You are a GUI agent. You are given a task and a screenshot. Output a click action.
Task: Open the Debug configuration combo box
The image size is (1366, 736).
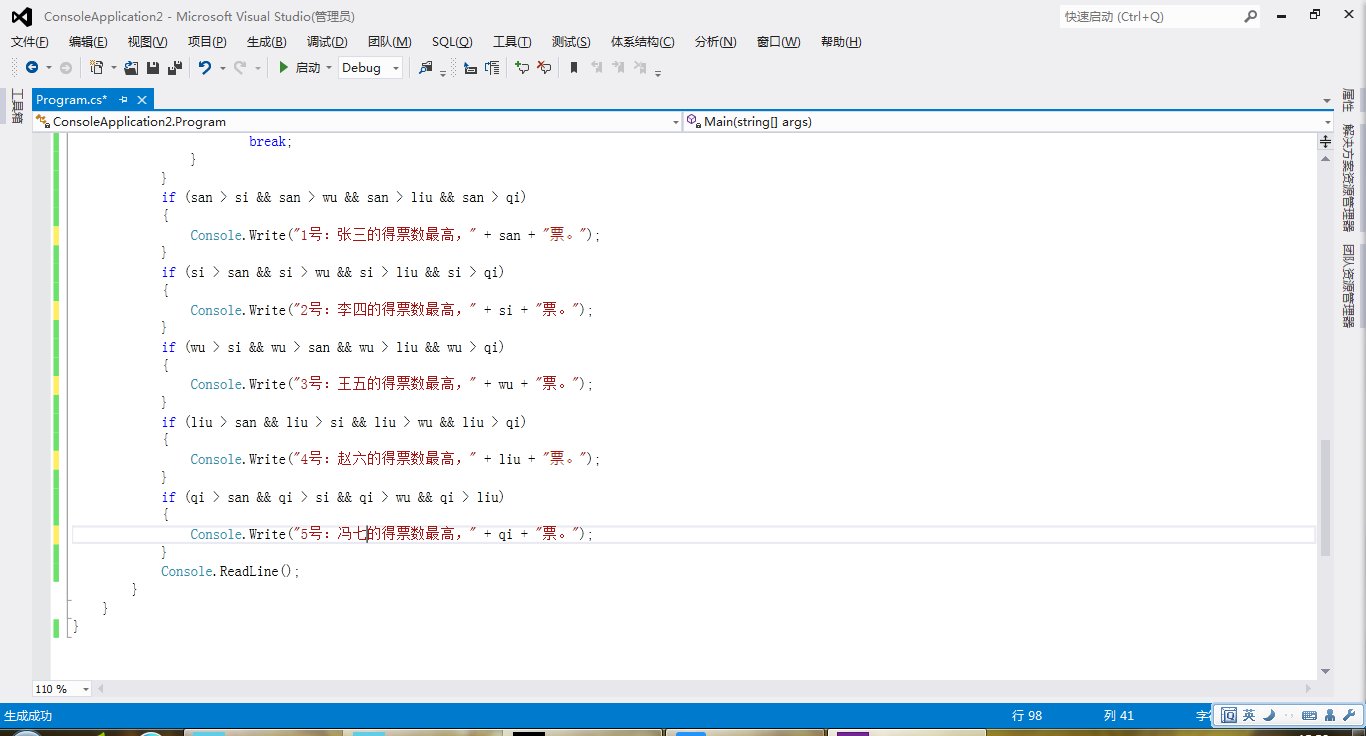371,68
